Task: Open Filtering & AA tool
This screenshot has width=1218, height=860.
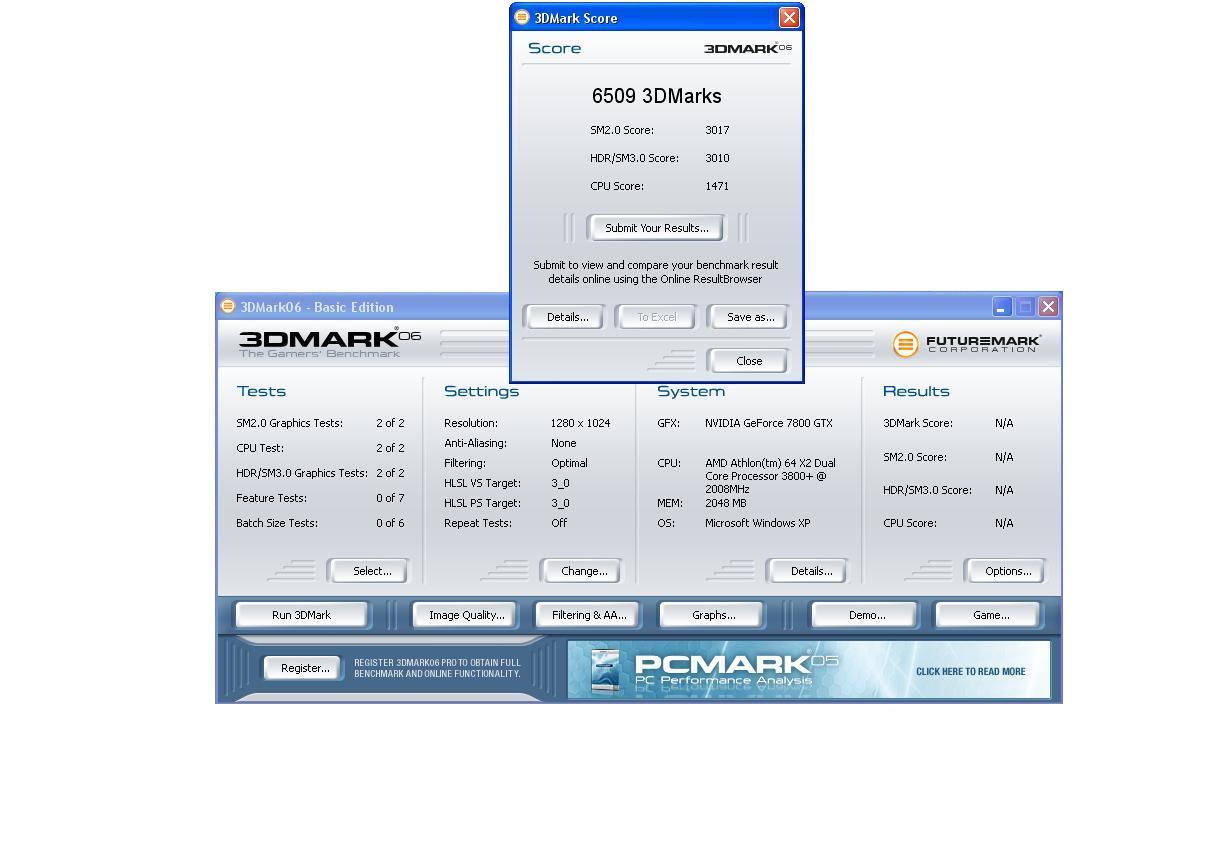Action: tap(588, 615)
